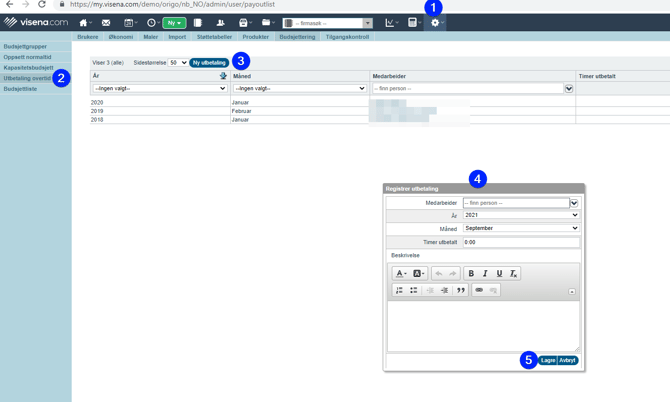Collapse the editor toolbar
The height and width of the screenshot is (402, 670).
tap(572, 292)
